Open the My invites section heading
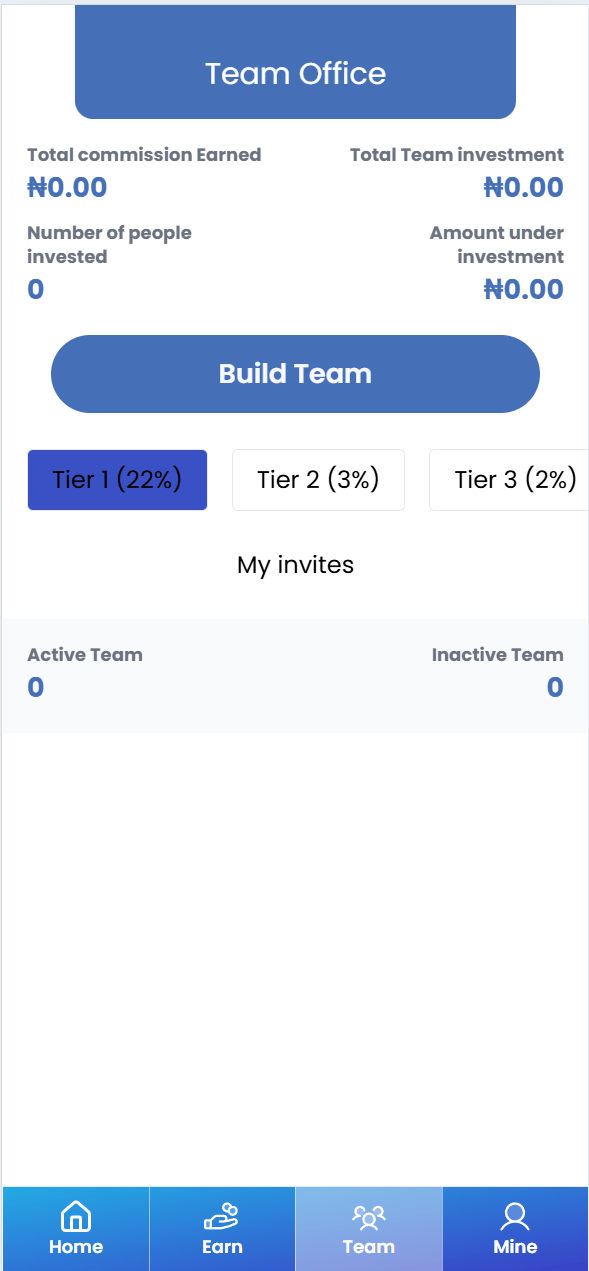589x1271 pixels. pyautogui.click(x=295, y=565)
